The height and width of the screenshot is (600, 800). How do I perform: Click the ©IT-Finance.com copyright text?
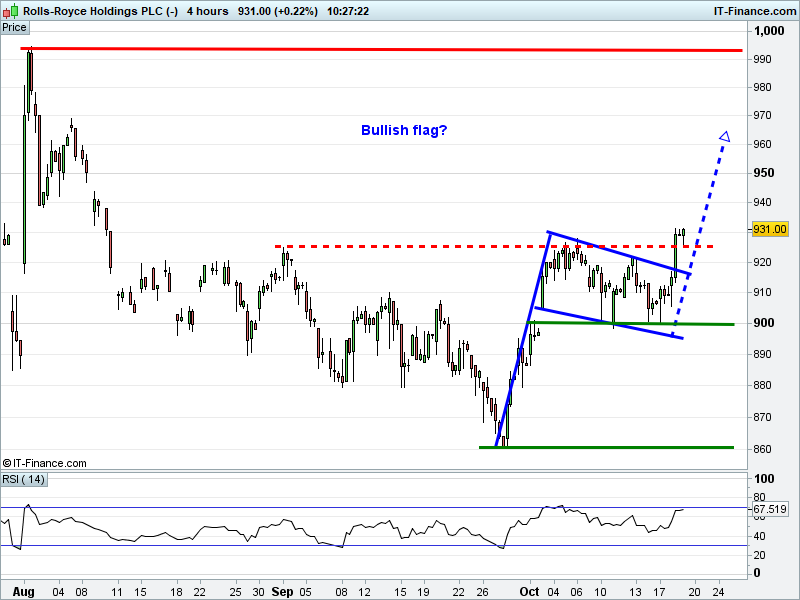[x=44, y=463]
